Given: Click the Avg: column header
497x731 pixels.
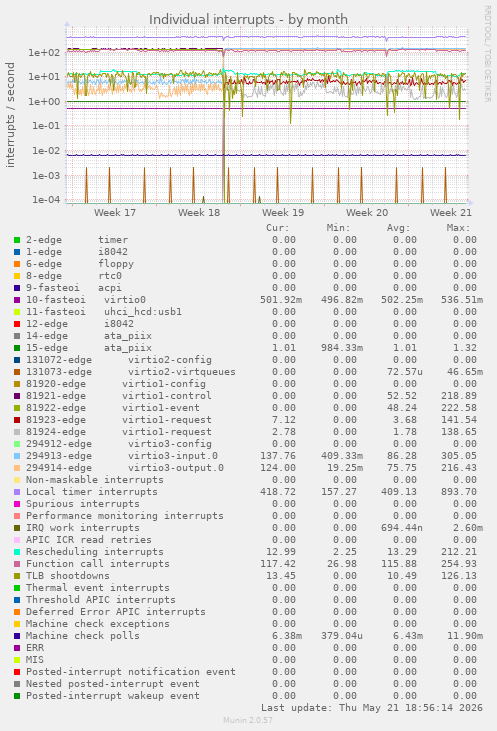Looking at the screenshot, I should pyautogui.click(x=398, y=228).
